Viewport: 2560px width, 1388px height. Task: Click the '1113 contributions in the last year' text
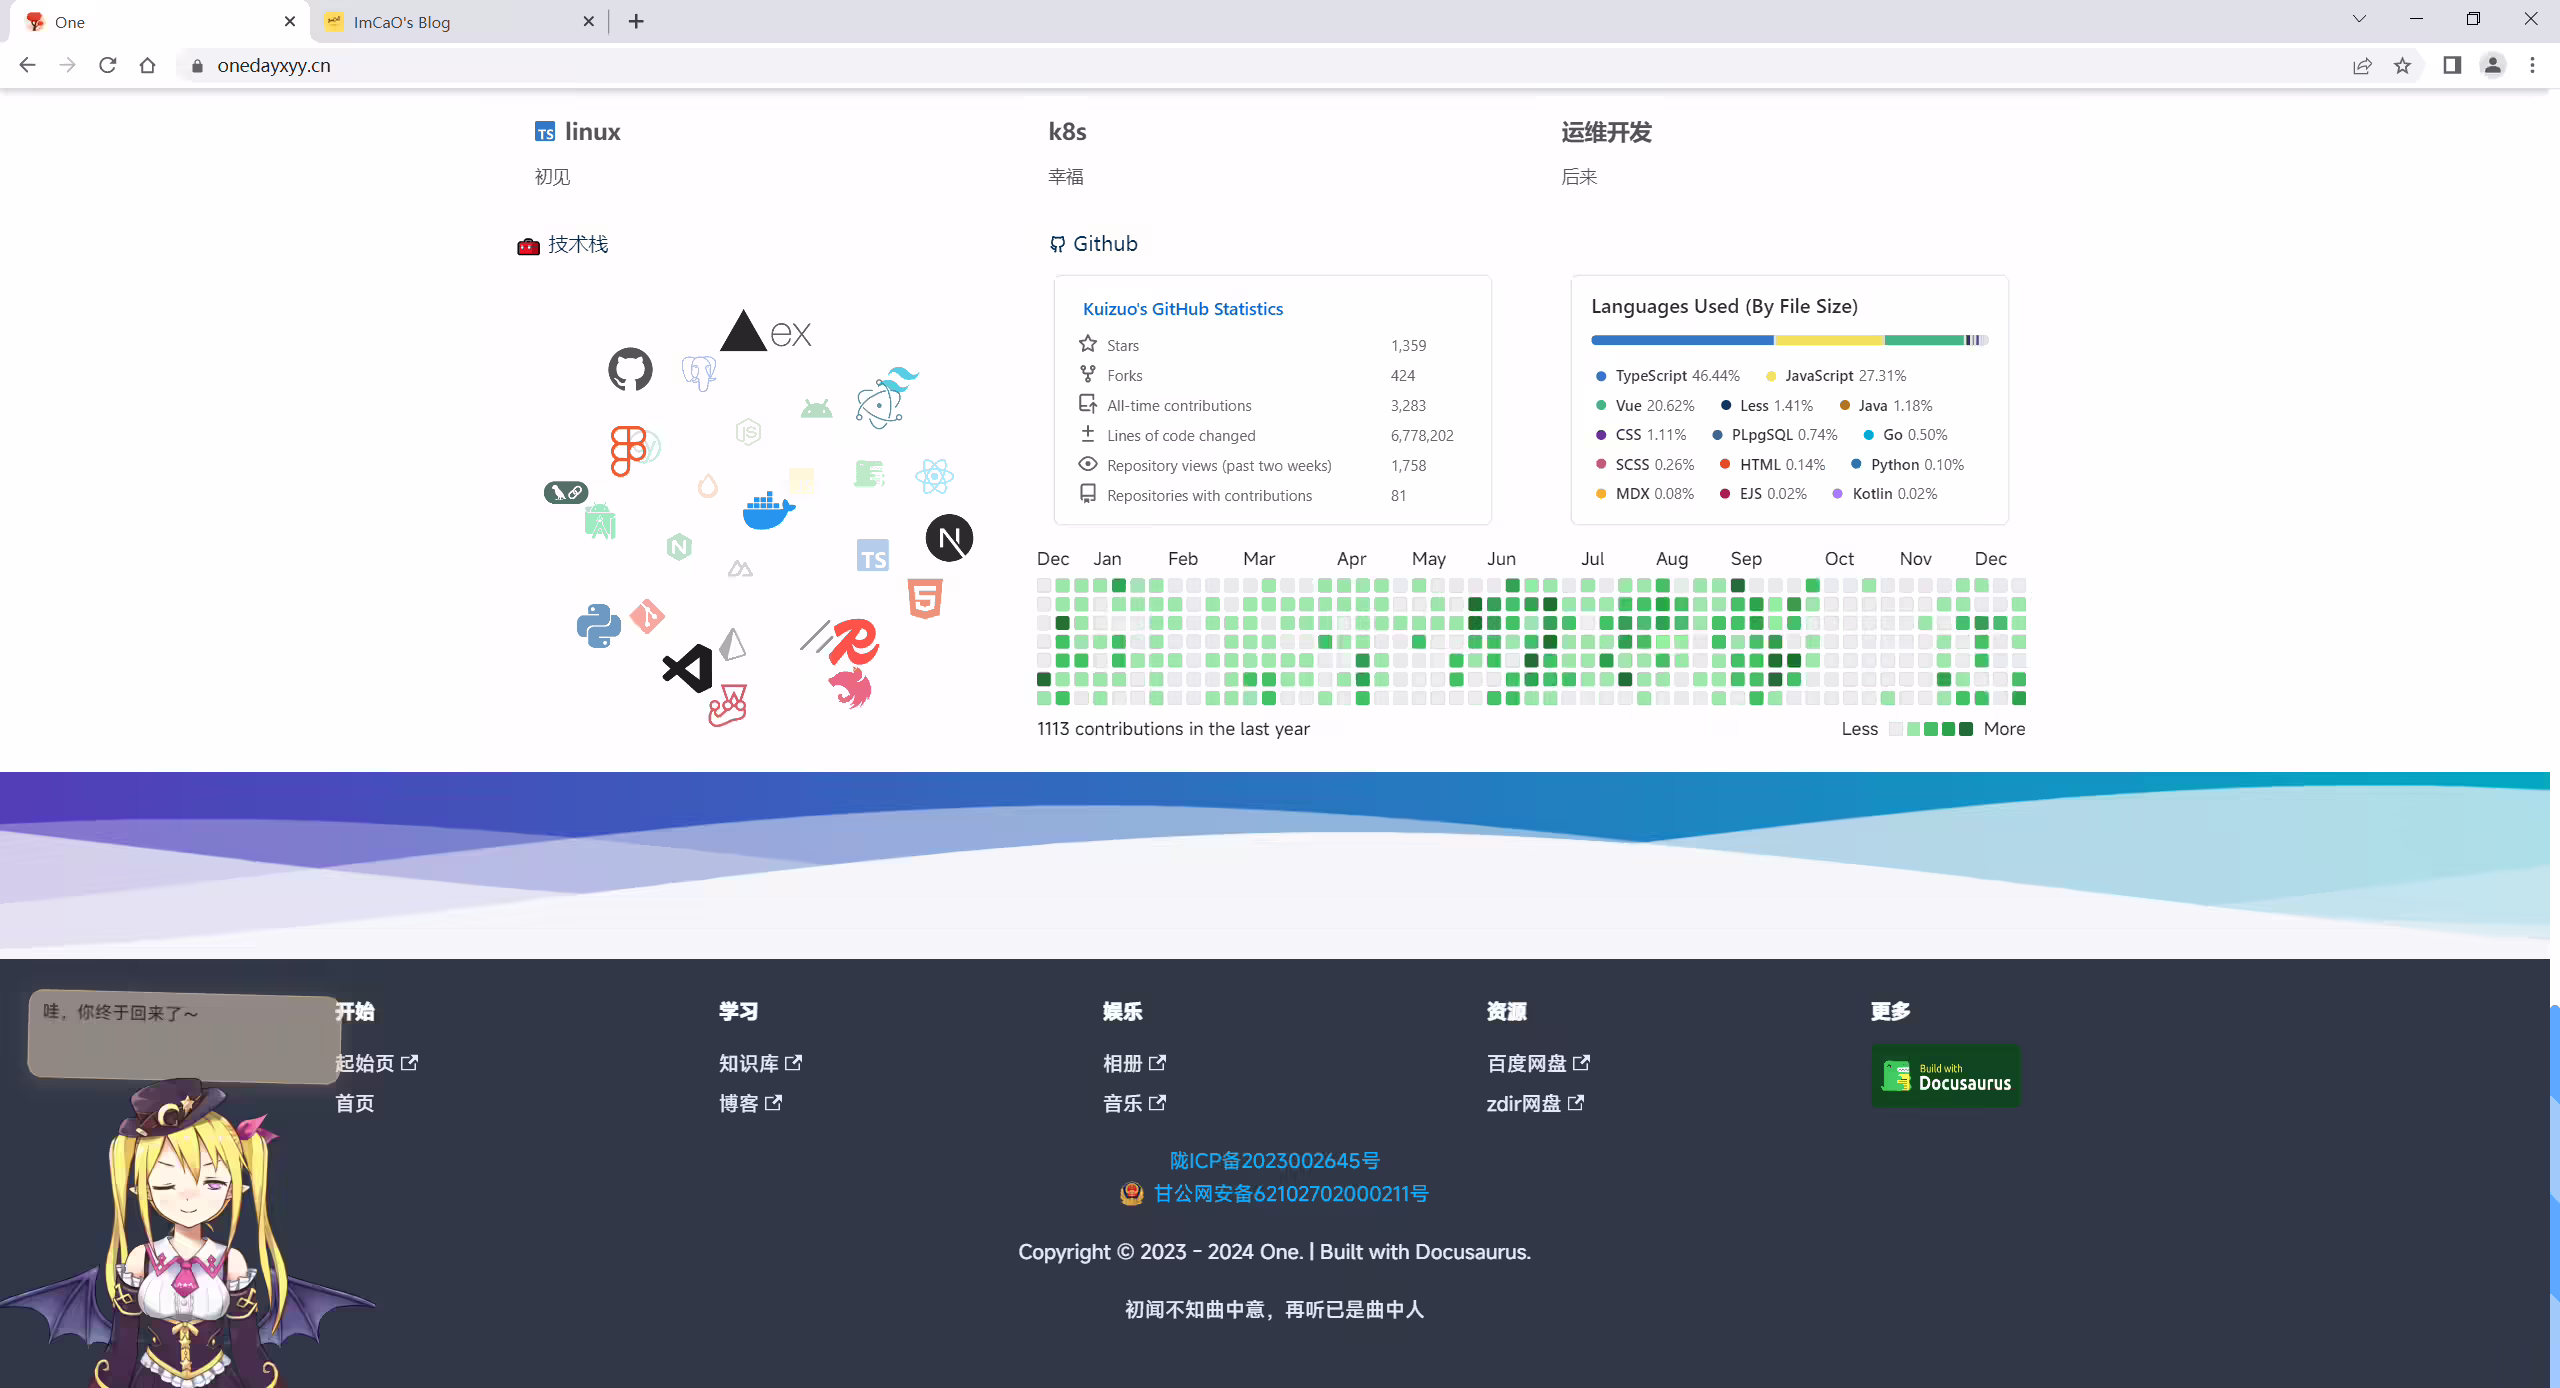point(1173,729)
